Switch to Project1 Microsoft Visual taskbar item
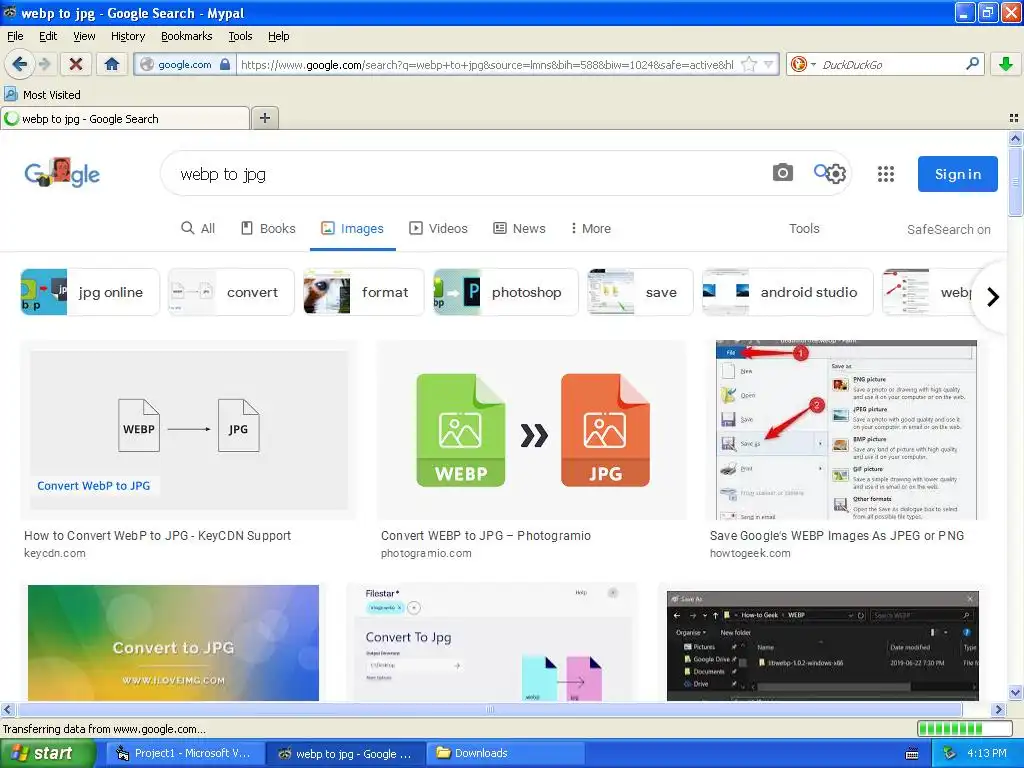Viewport: 1024px width, 768px height. click(184, 753)
